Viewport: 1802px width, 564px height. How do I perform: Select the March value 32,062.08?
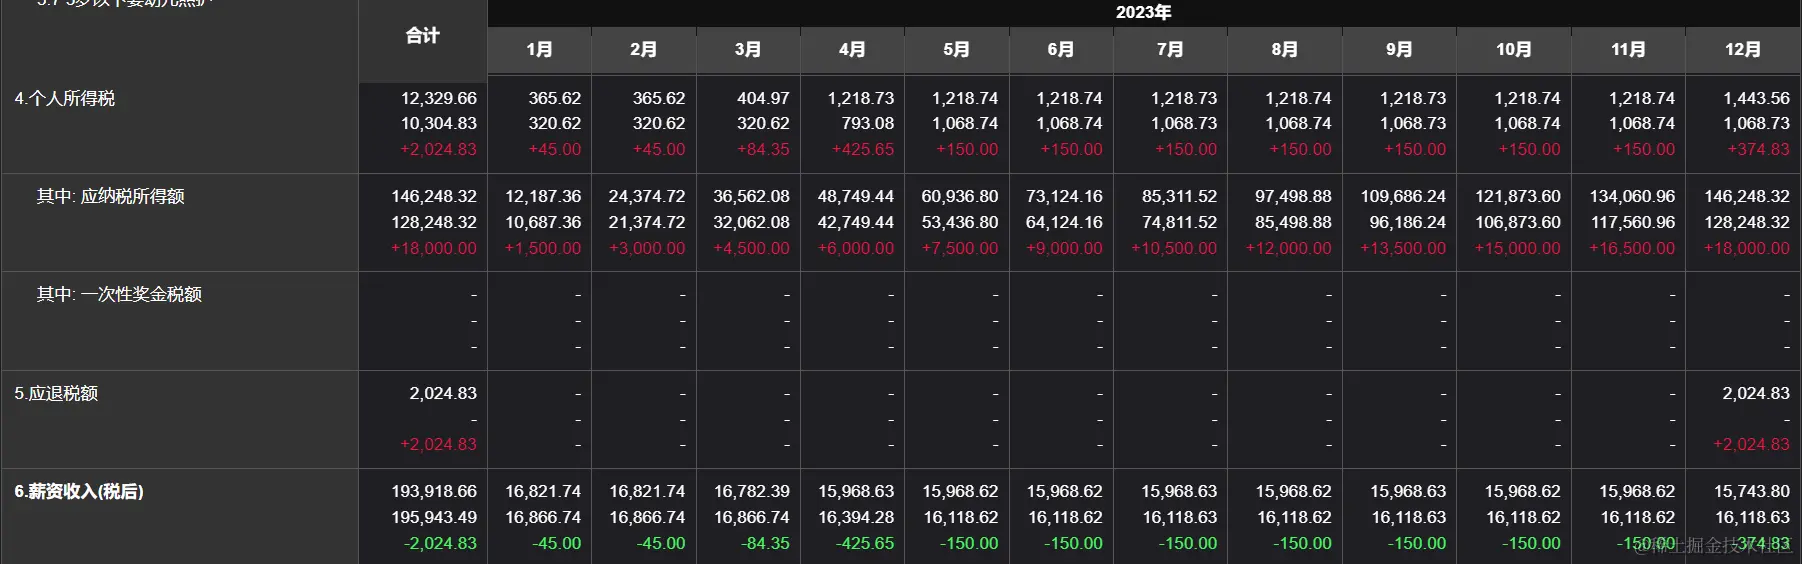point(751,222)
